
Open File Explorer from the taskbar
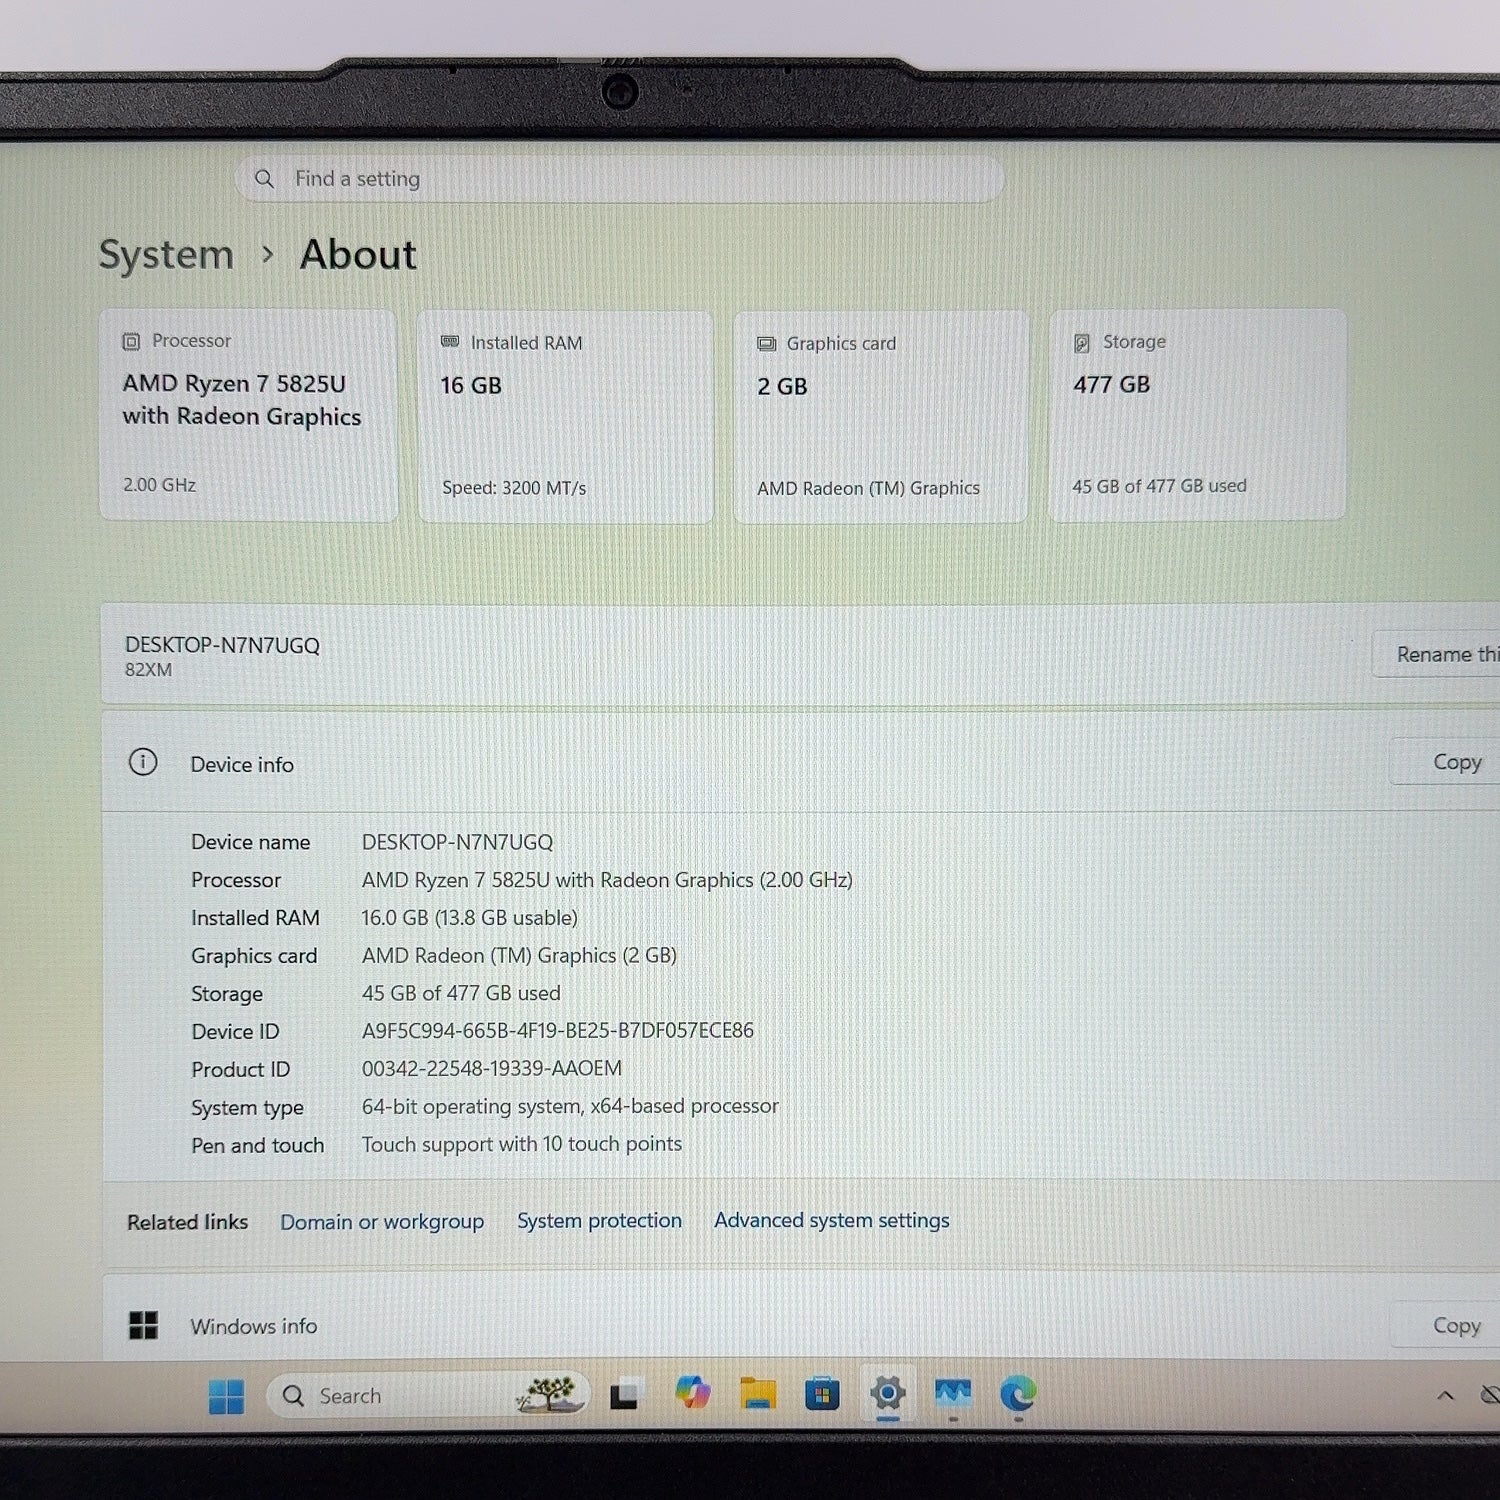758,1393
